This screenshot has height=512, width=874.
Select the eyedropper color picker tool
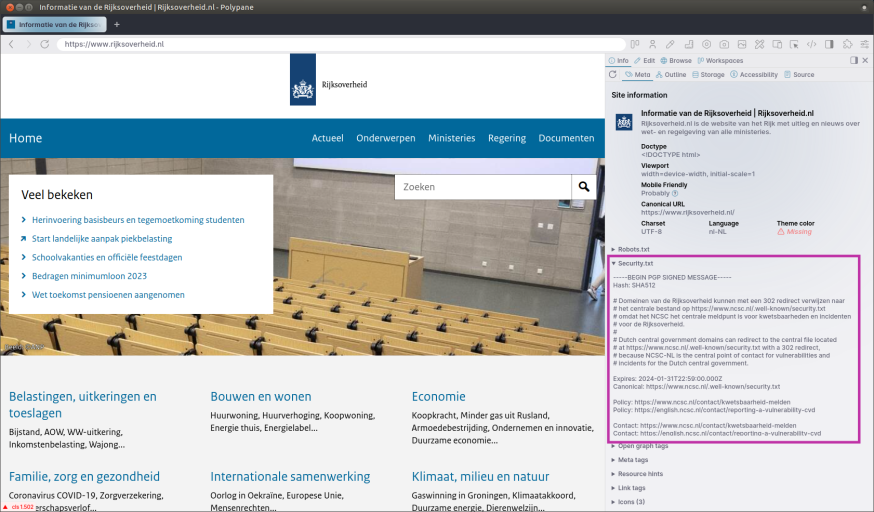pos(670,44)
